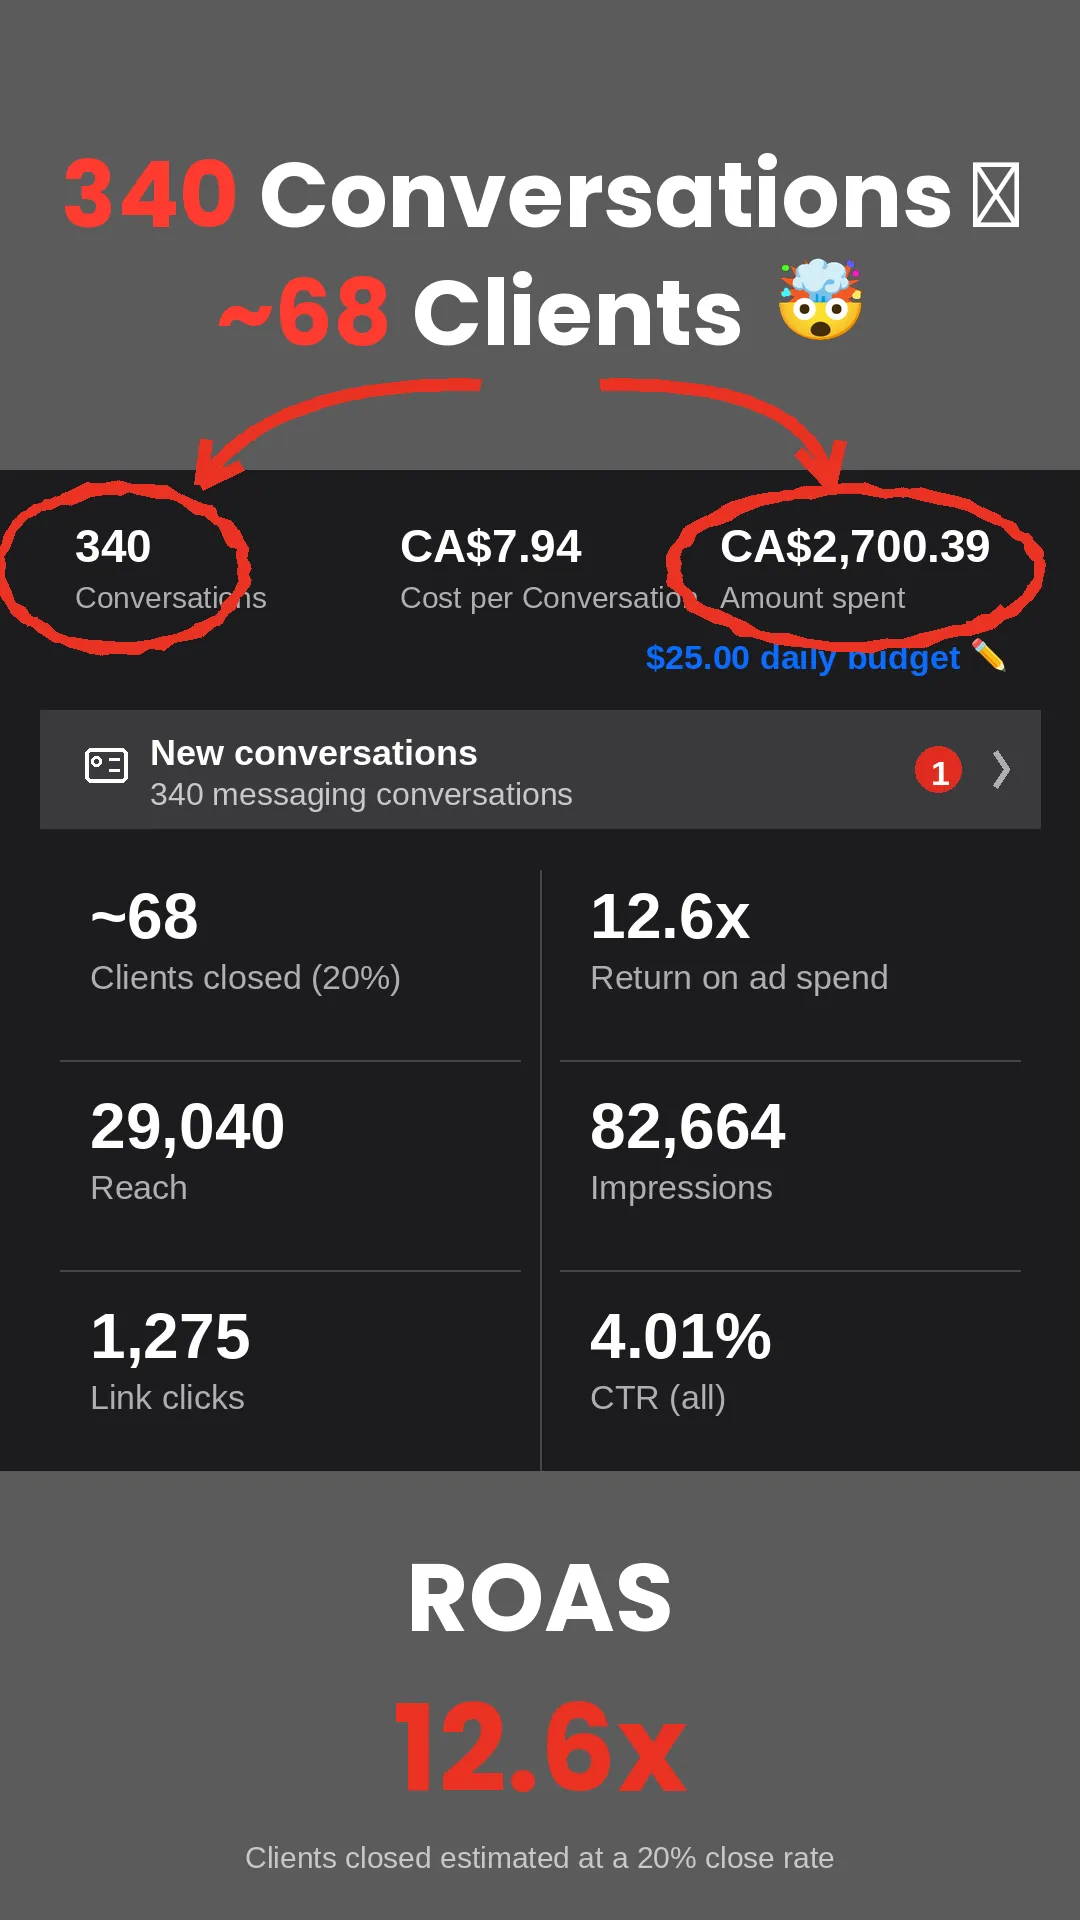The width and height of the screenshot is (1080, 1920).
Task: Click the ~68 Clients closed tile
Action: coord(290,964)
